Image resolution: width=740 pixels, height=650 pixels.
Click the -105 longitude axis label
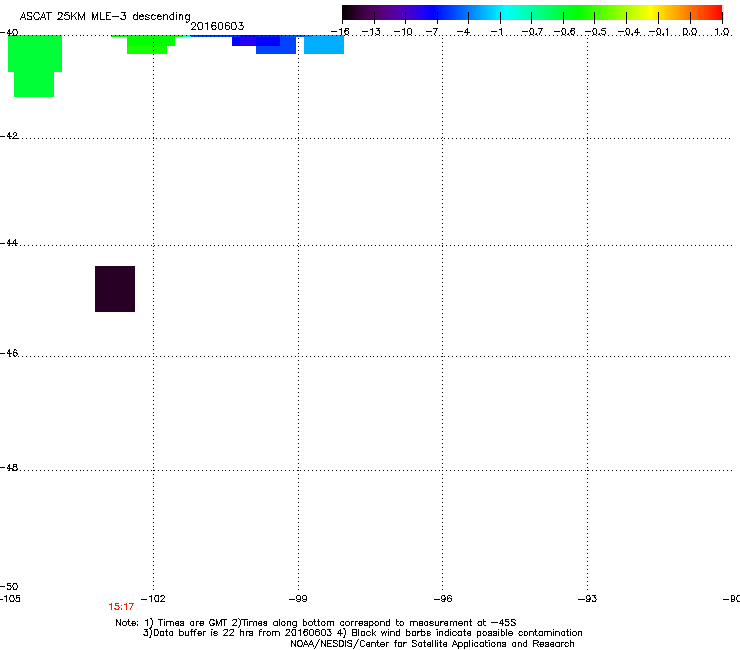pos(10,599)
